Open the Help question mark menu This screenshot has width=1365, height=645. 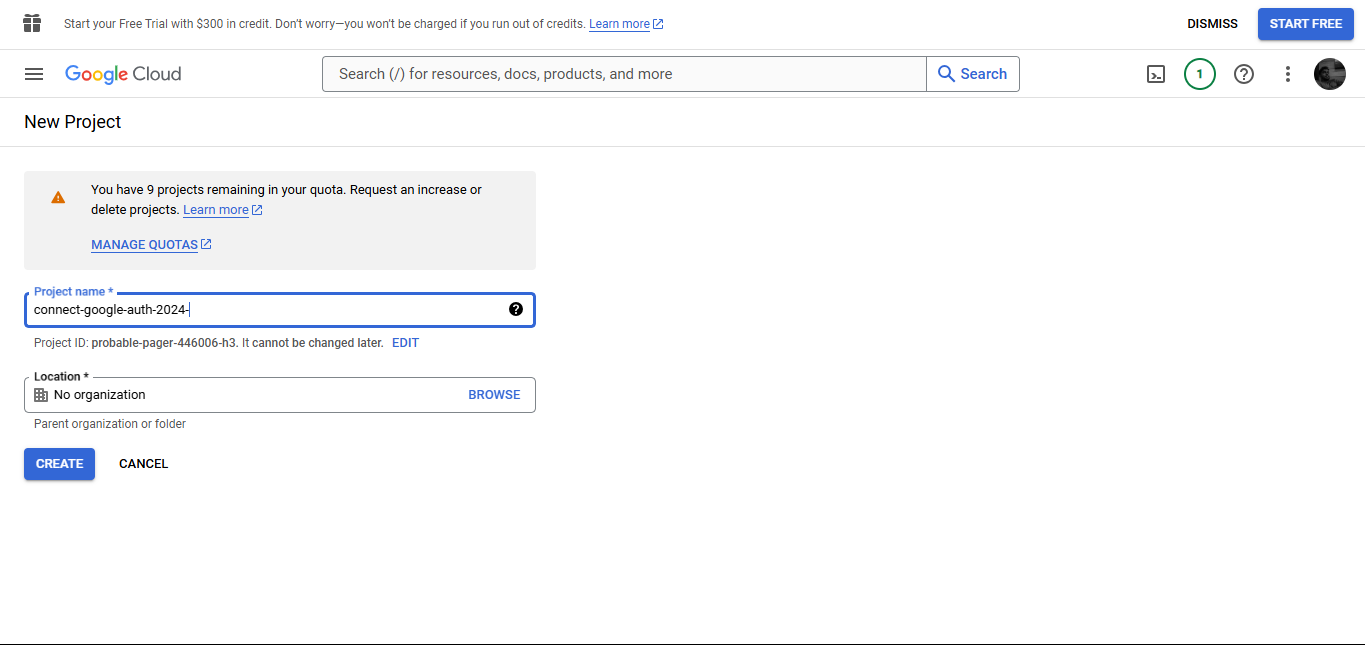[x=1243, y=73]
